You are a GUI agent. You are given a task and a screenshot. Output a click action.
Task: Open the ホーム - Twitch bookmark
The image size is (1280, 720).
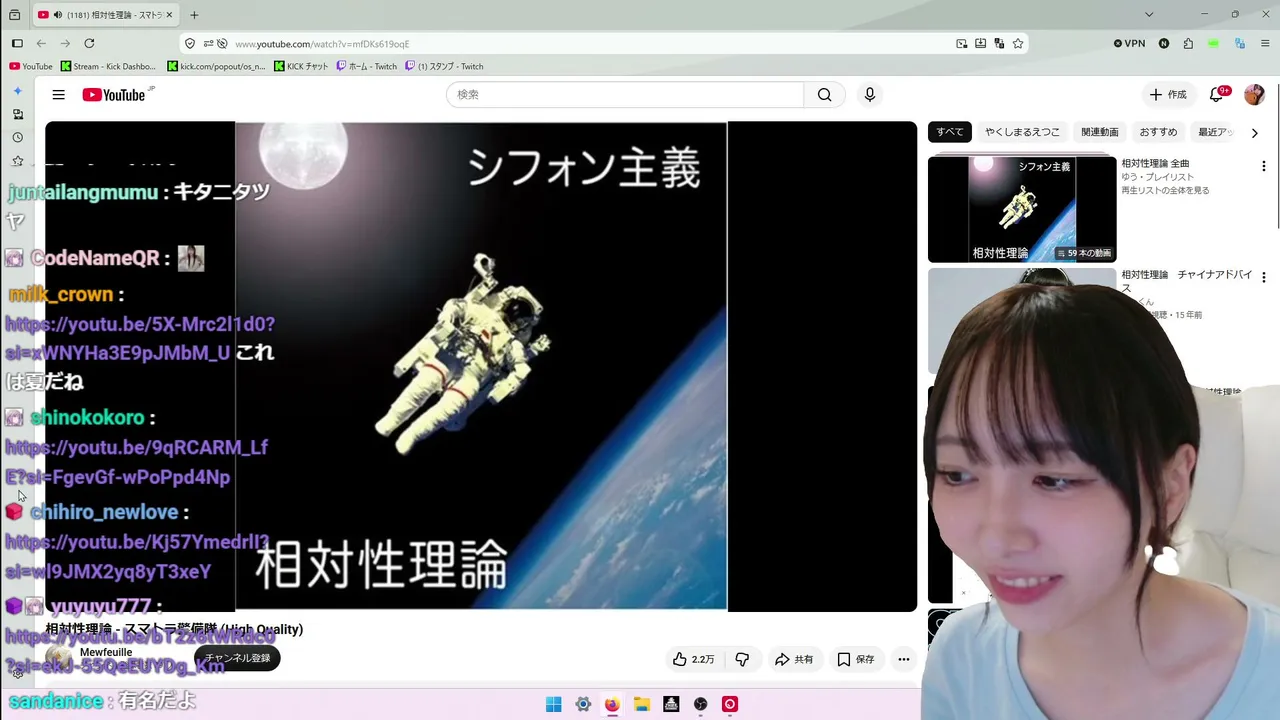(x=366, y=66)
